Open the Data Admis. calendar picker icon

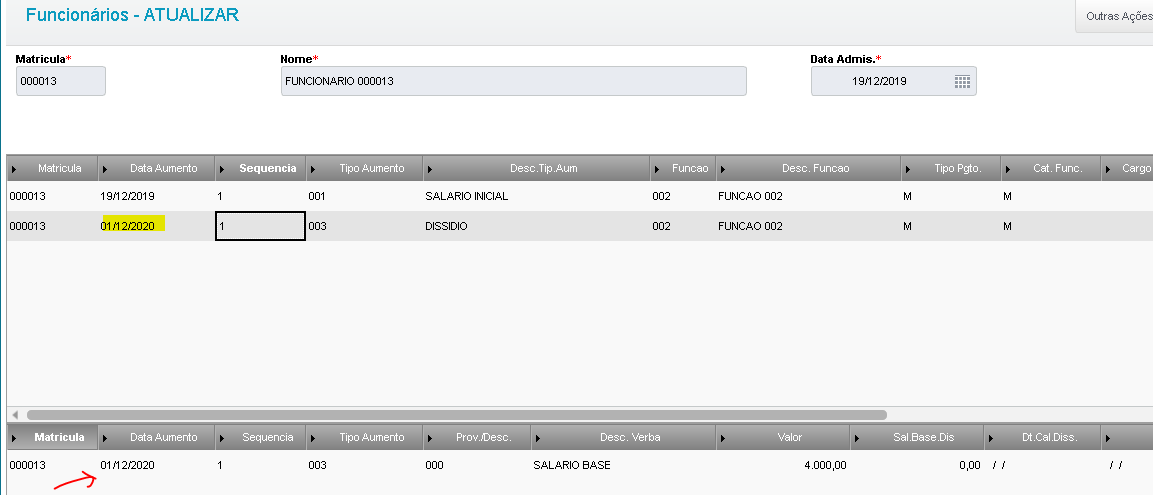[x=963, y=82]
